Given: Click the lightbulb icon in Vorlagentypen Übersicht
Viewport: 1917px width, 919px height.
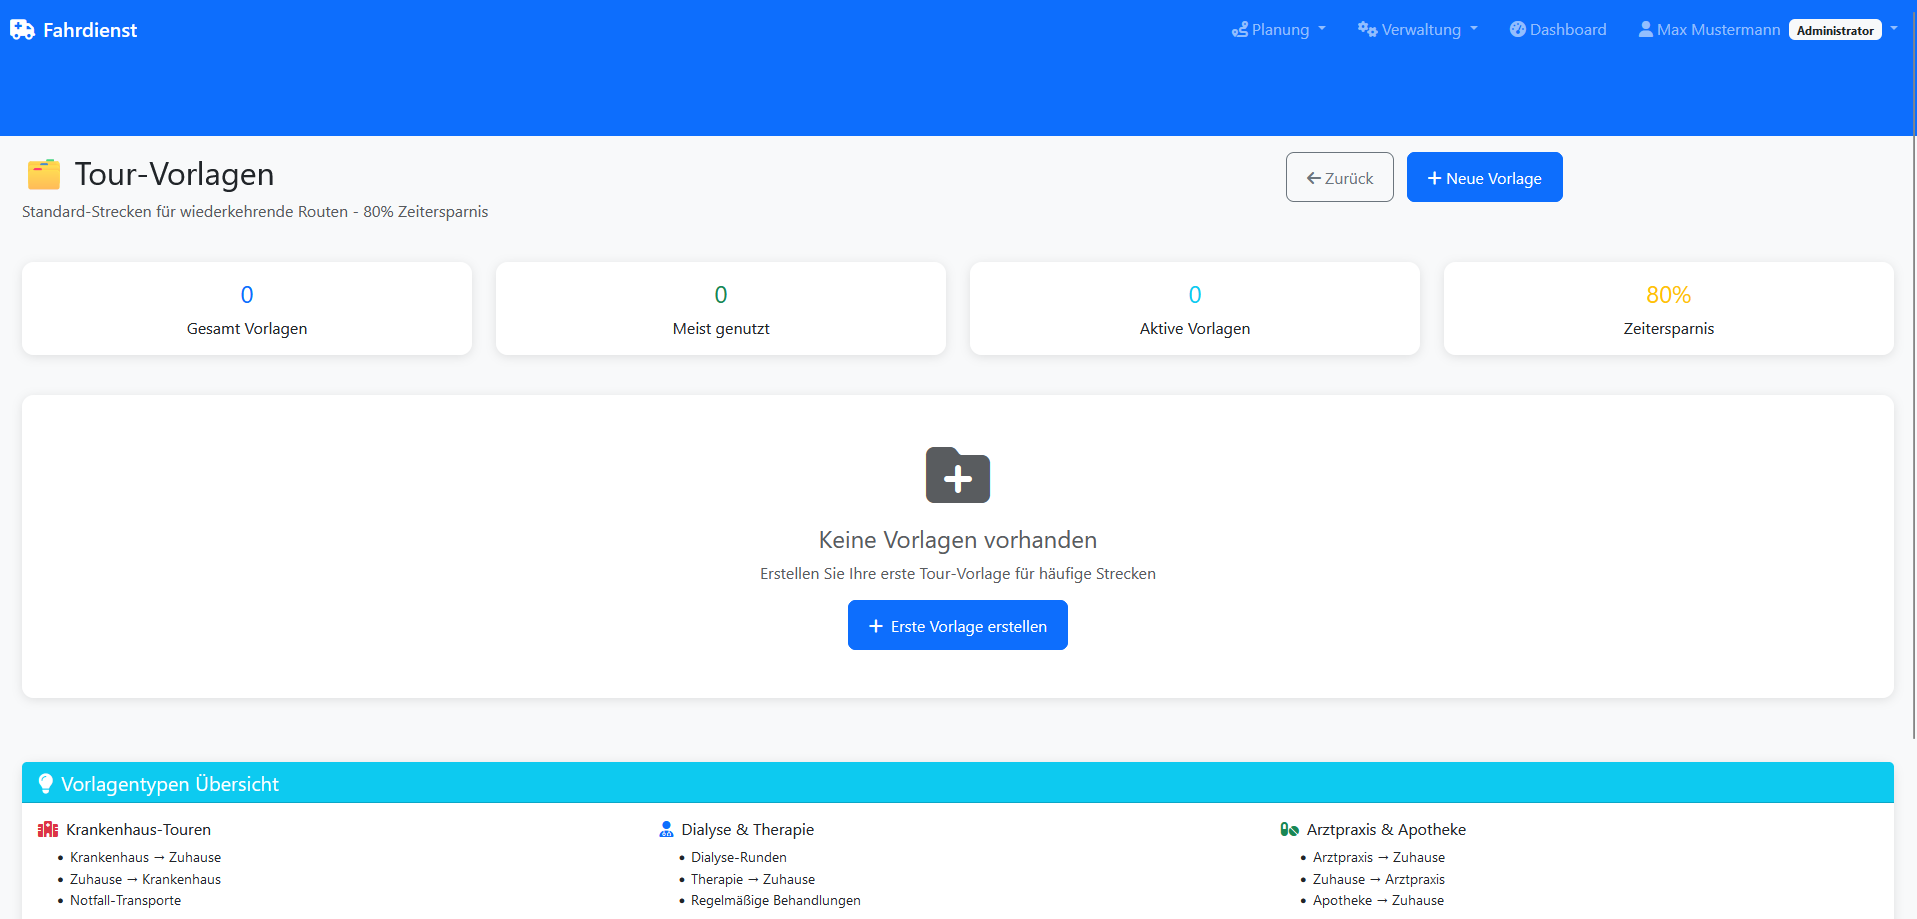Looking at the screenshot, I should (x=46, y=783).
